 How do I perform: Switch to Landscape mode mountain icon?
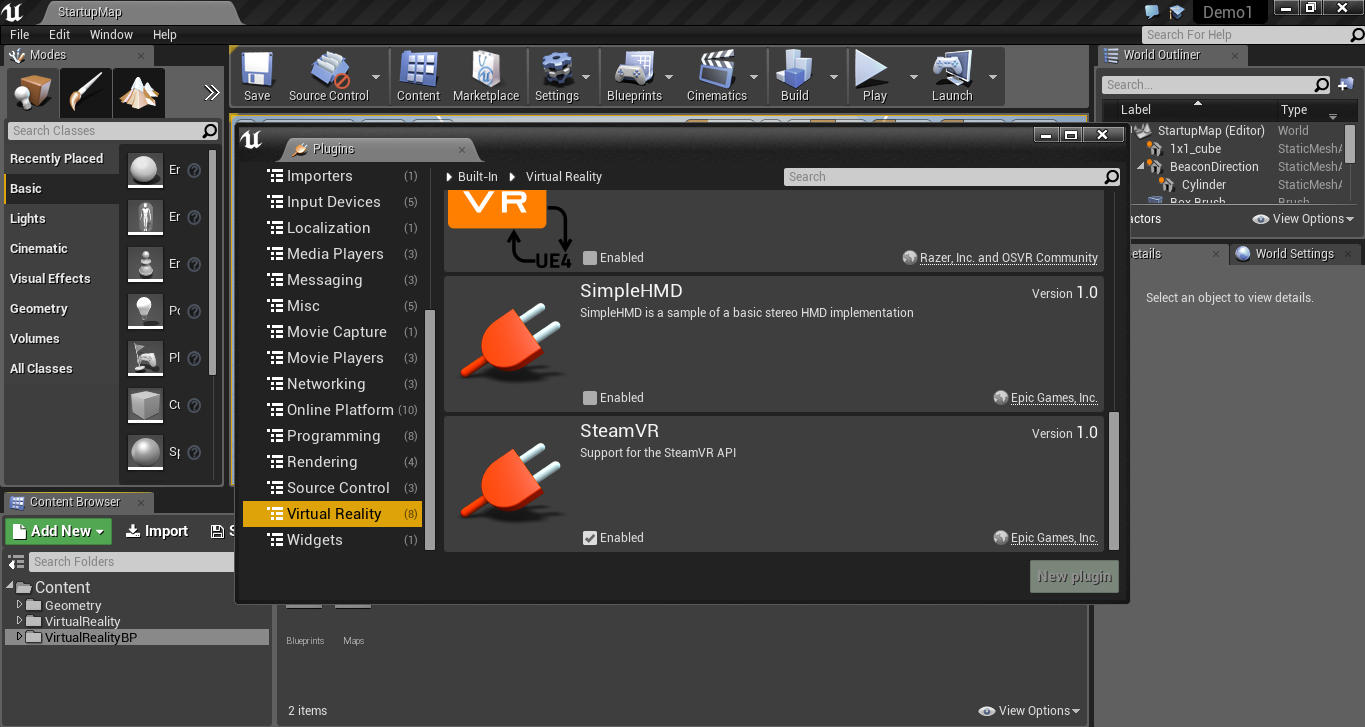[138, 94]
